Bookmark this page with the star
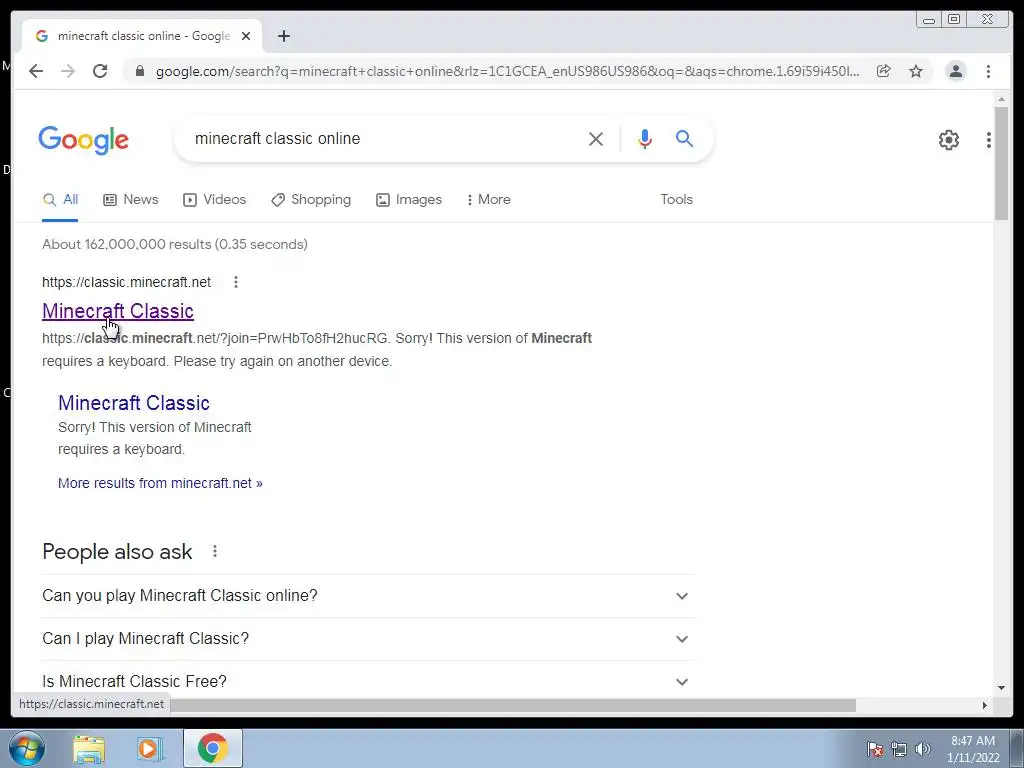This screenshot has width=1024, height=768. [x=916, y=71]
